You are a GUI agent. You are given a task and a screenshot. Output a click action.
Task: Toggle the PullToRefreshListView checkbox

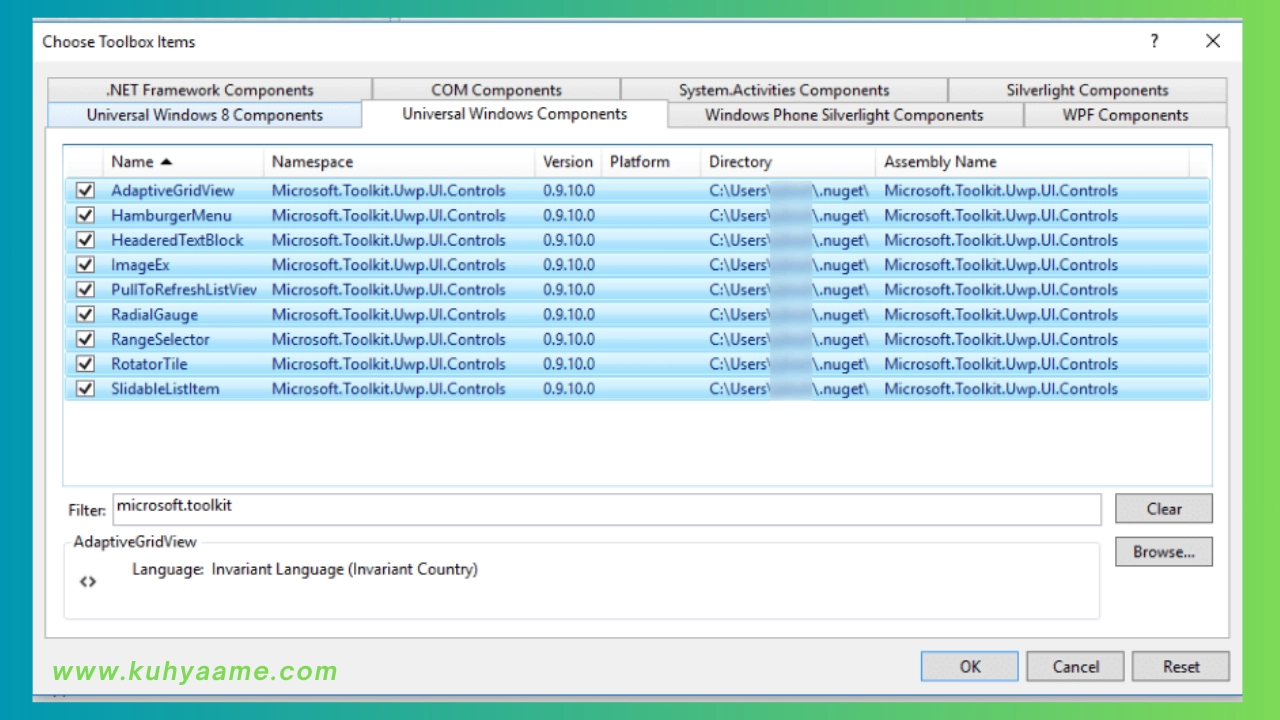(85, 290)
